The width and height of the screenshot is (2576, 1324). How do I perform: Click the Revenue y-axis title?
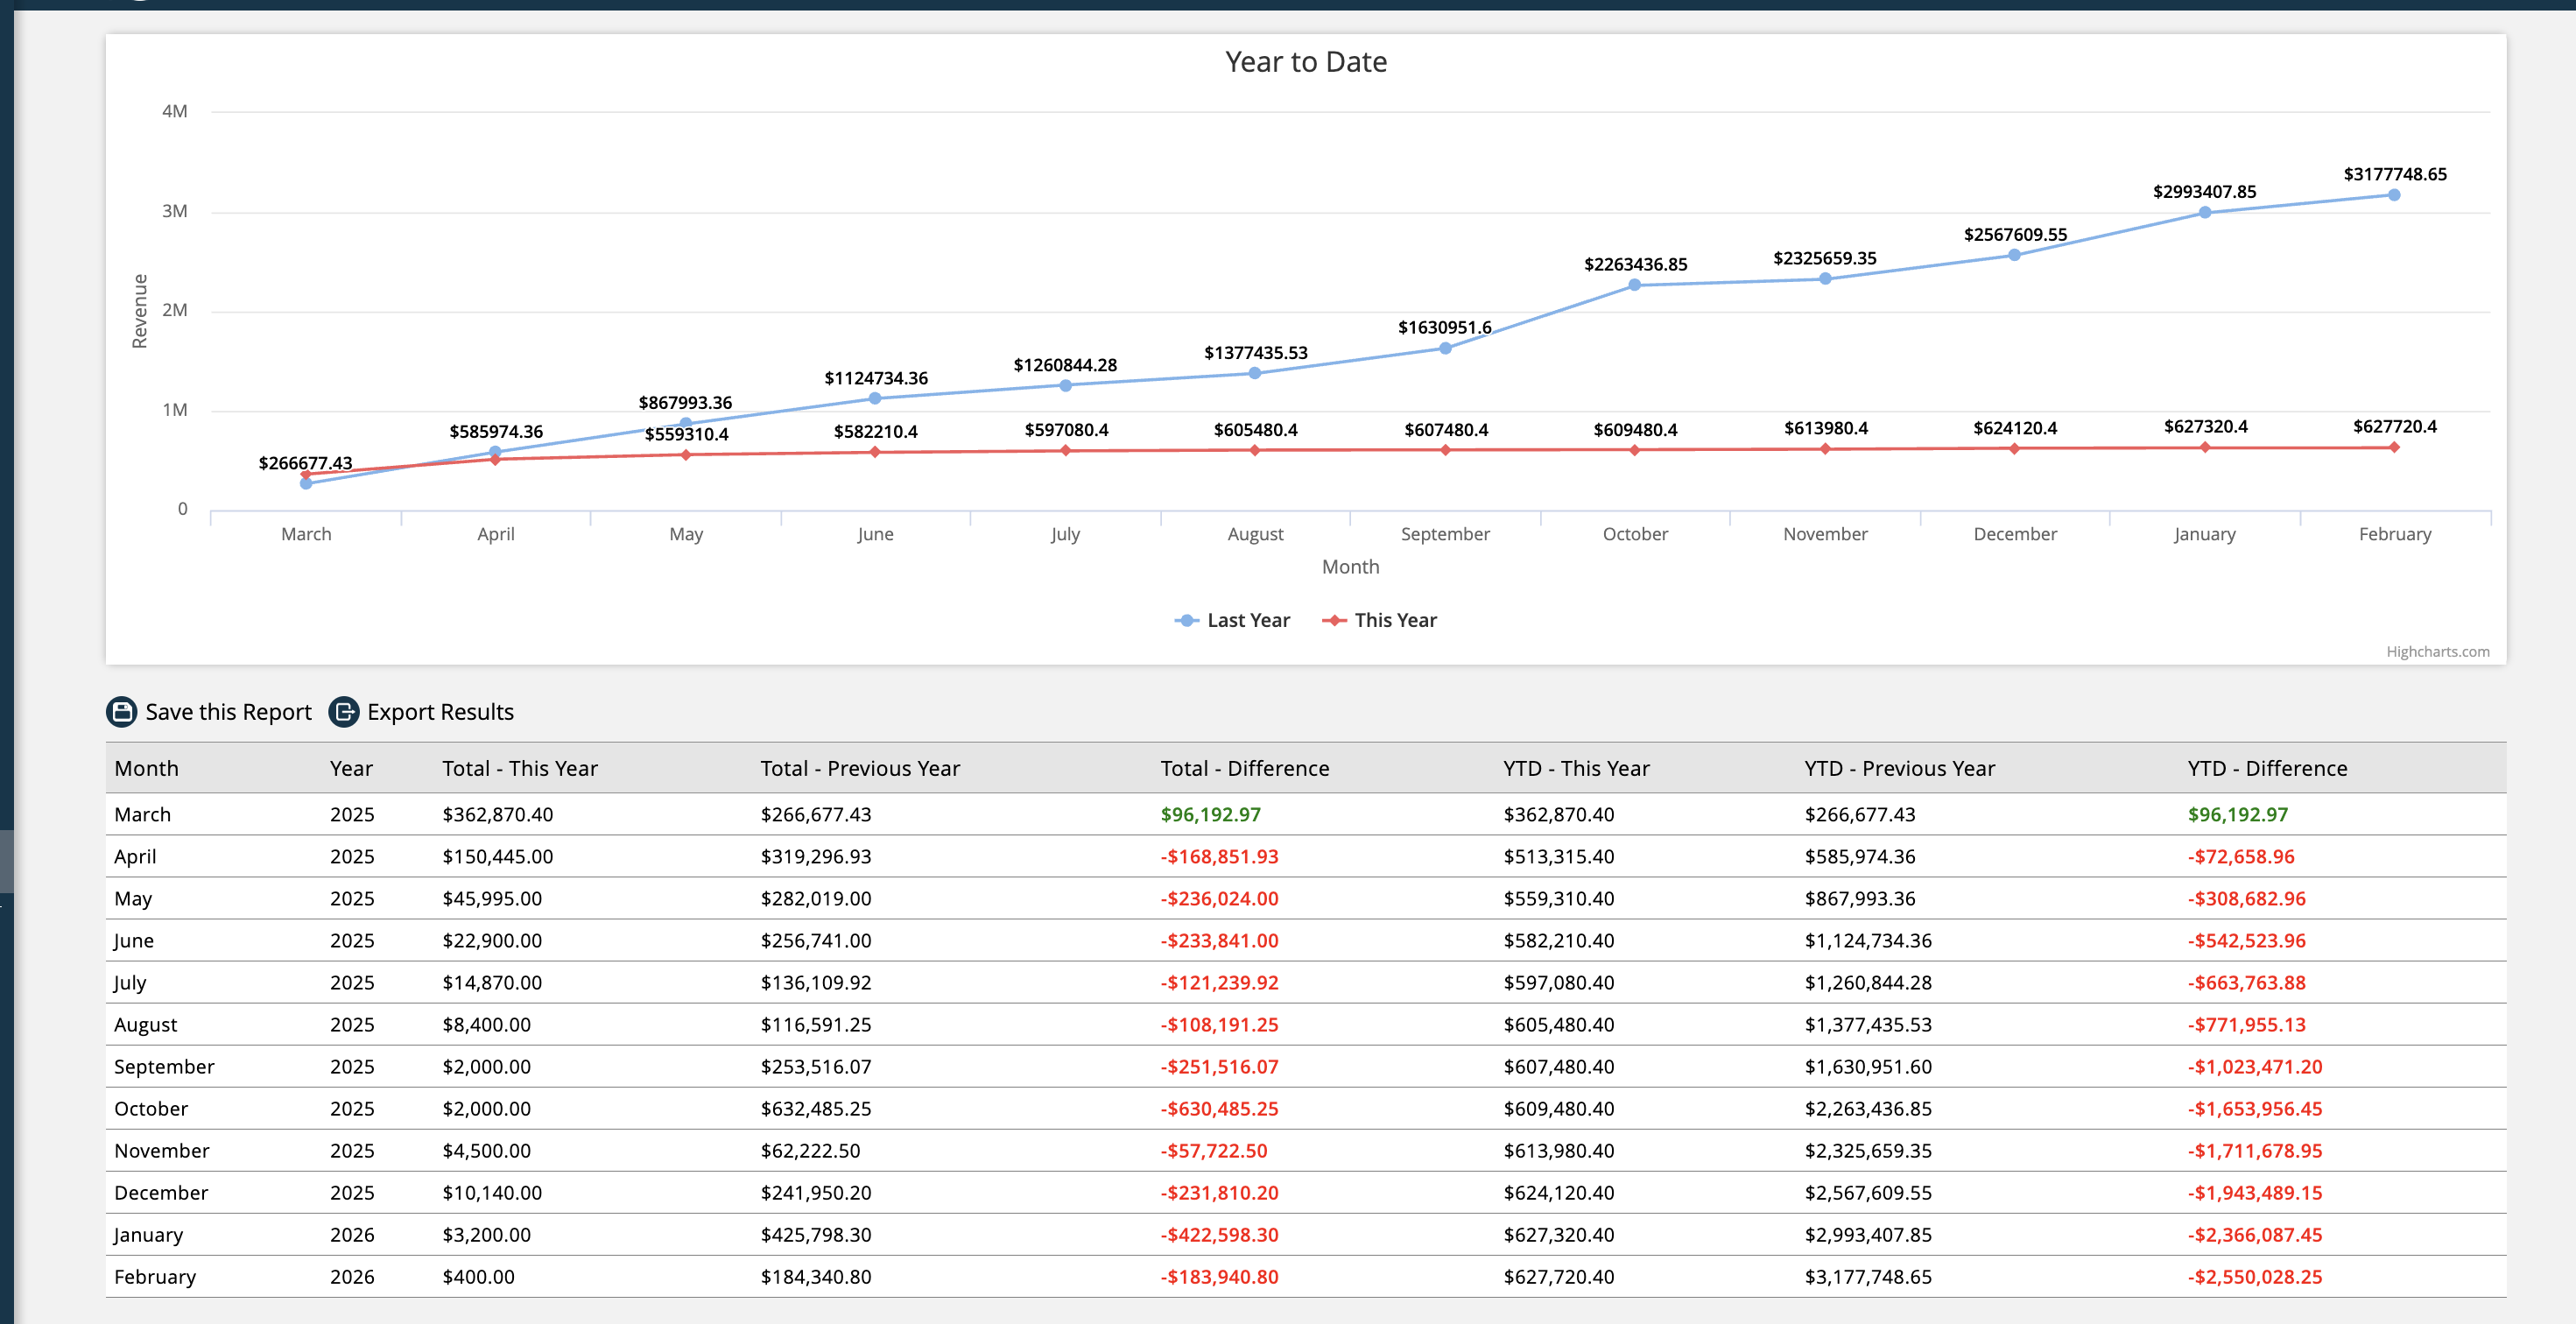(139, 311)
